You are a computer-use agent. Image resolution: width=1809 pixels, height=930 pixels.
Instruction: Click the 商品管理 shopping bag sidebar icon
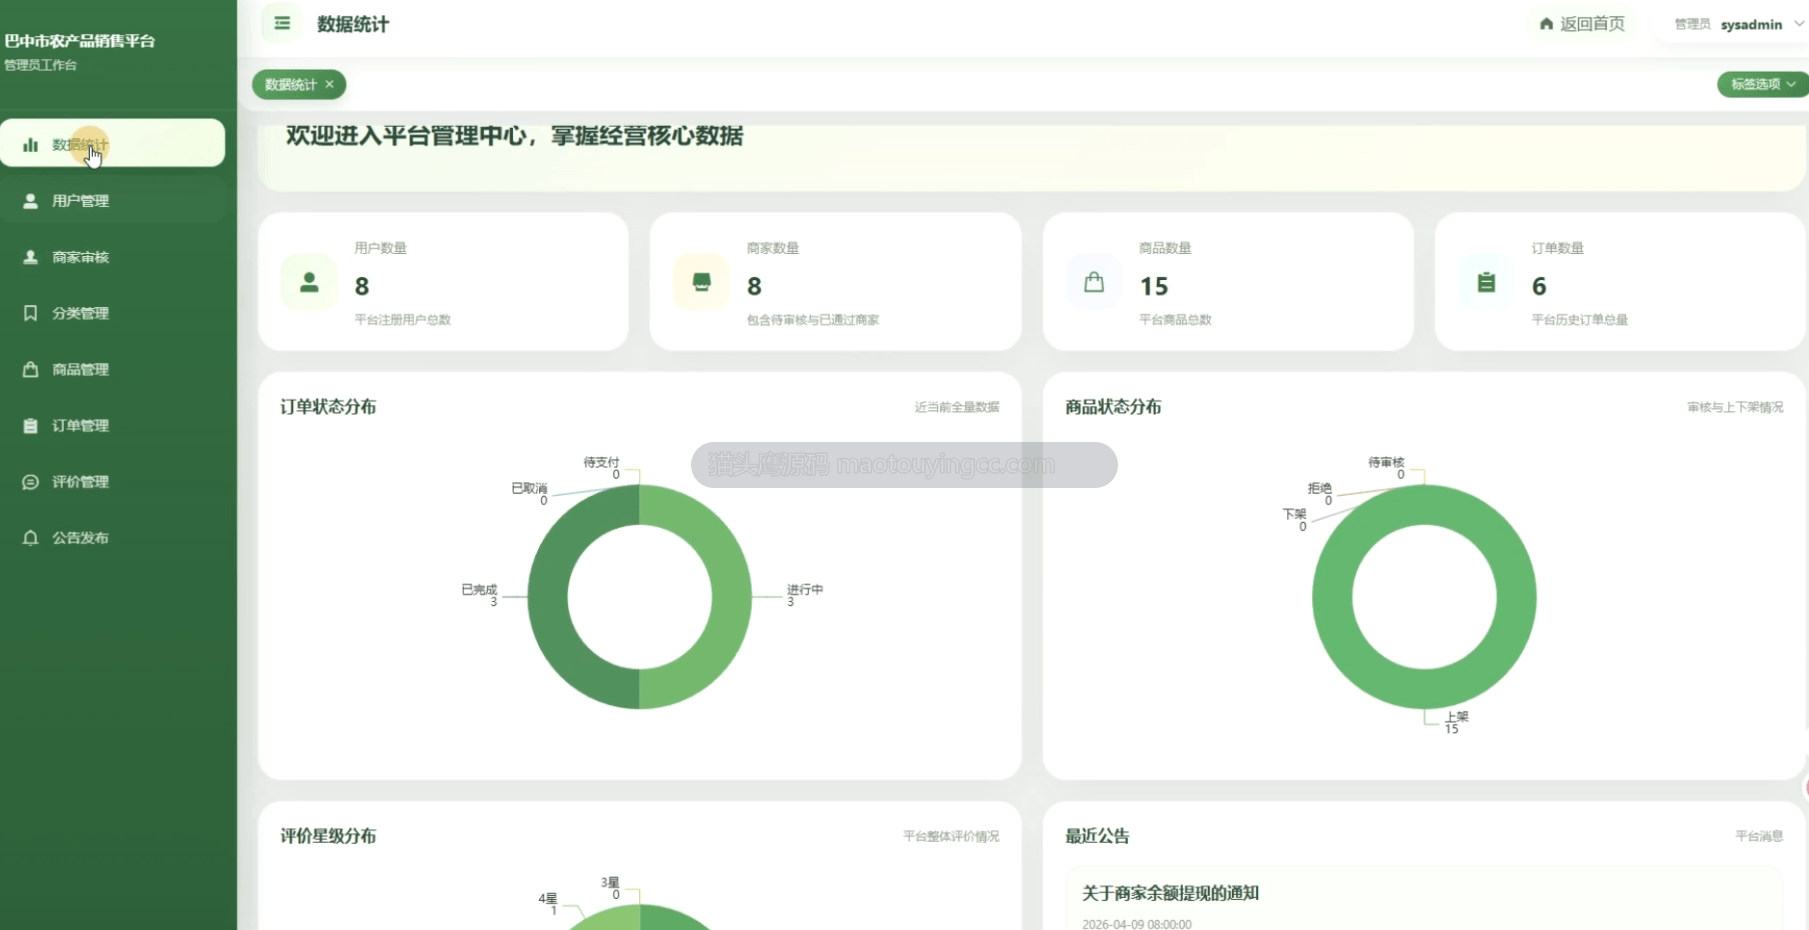point(31,369)
